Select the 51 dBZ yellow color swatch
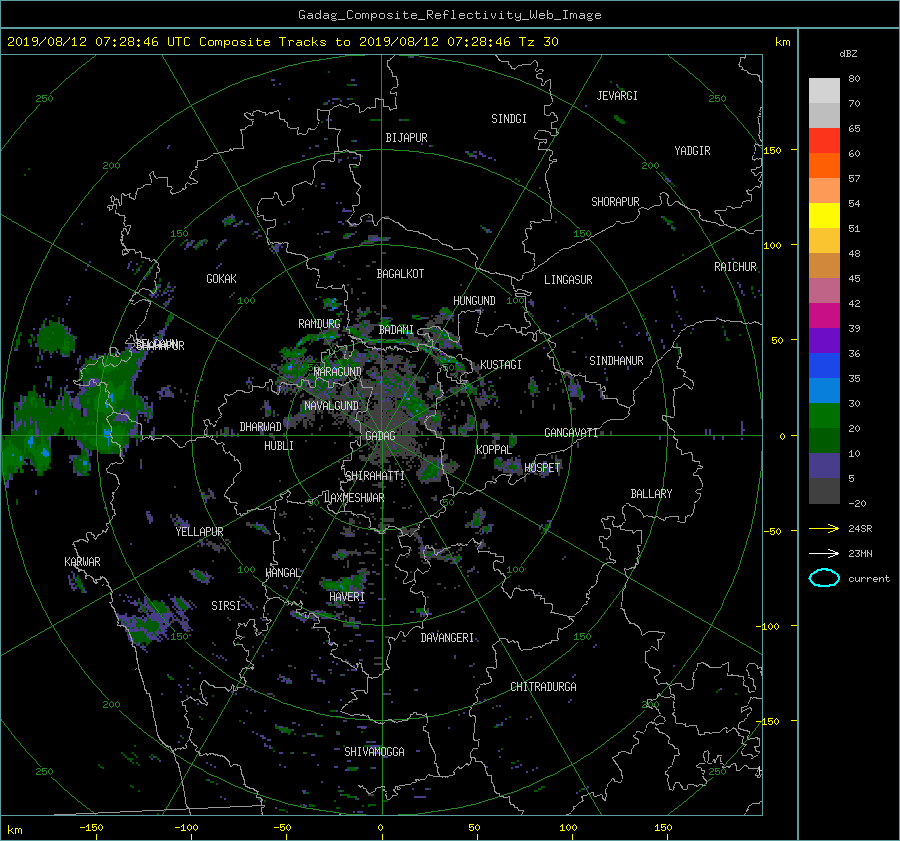This screenshot has width=900, height=841. click(x=824, y=215)
